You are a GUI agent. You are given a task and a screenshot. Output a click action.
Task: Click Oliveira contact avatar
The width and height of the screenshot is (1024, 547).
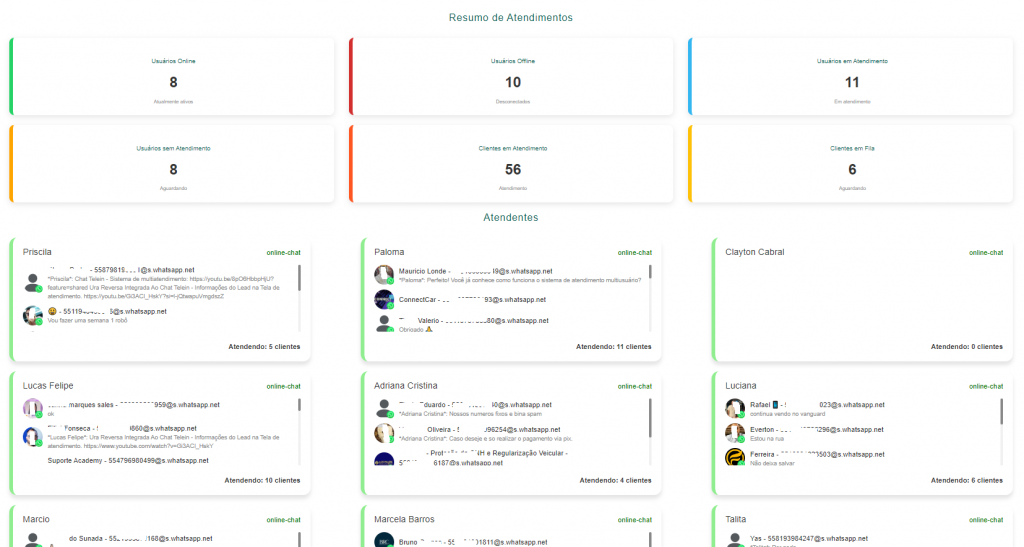[384, 433]
